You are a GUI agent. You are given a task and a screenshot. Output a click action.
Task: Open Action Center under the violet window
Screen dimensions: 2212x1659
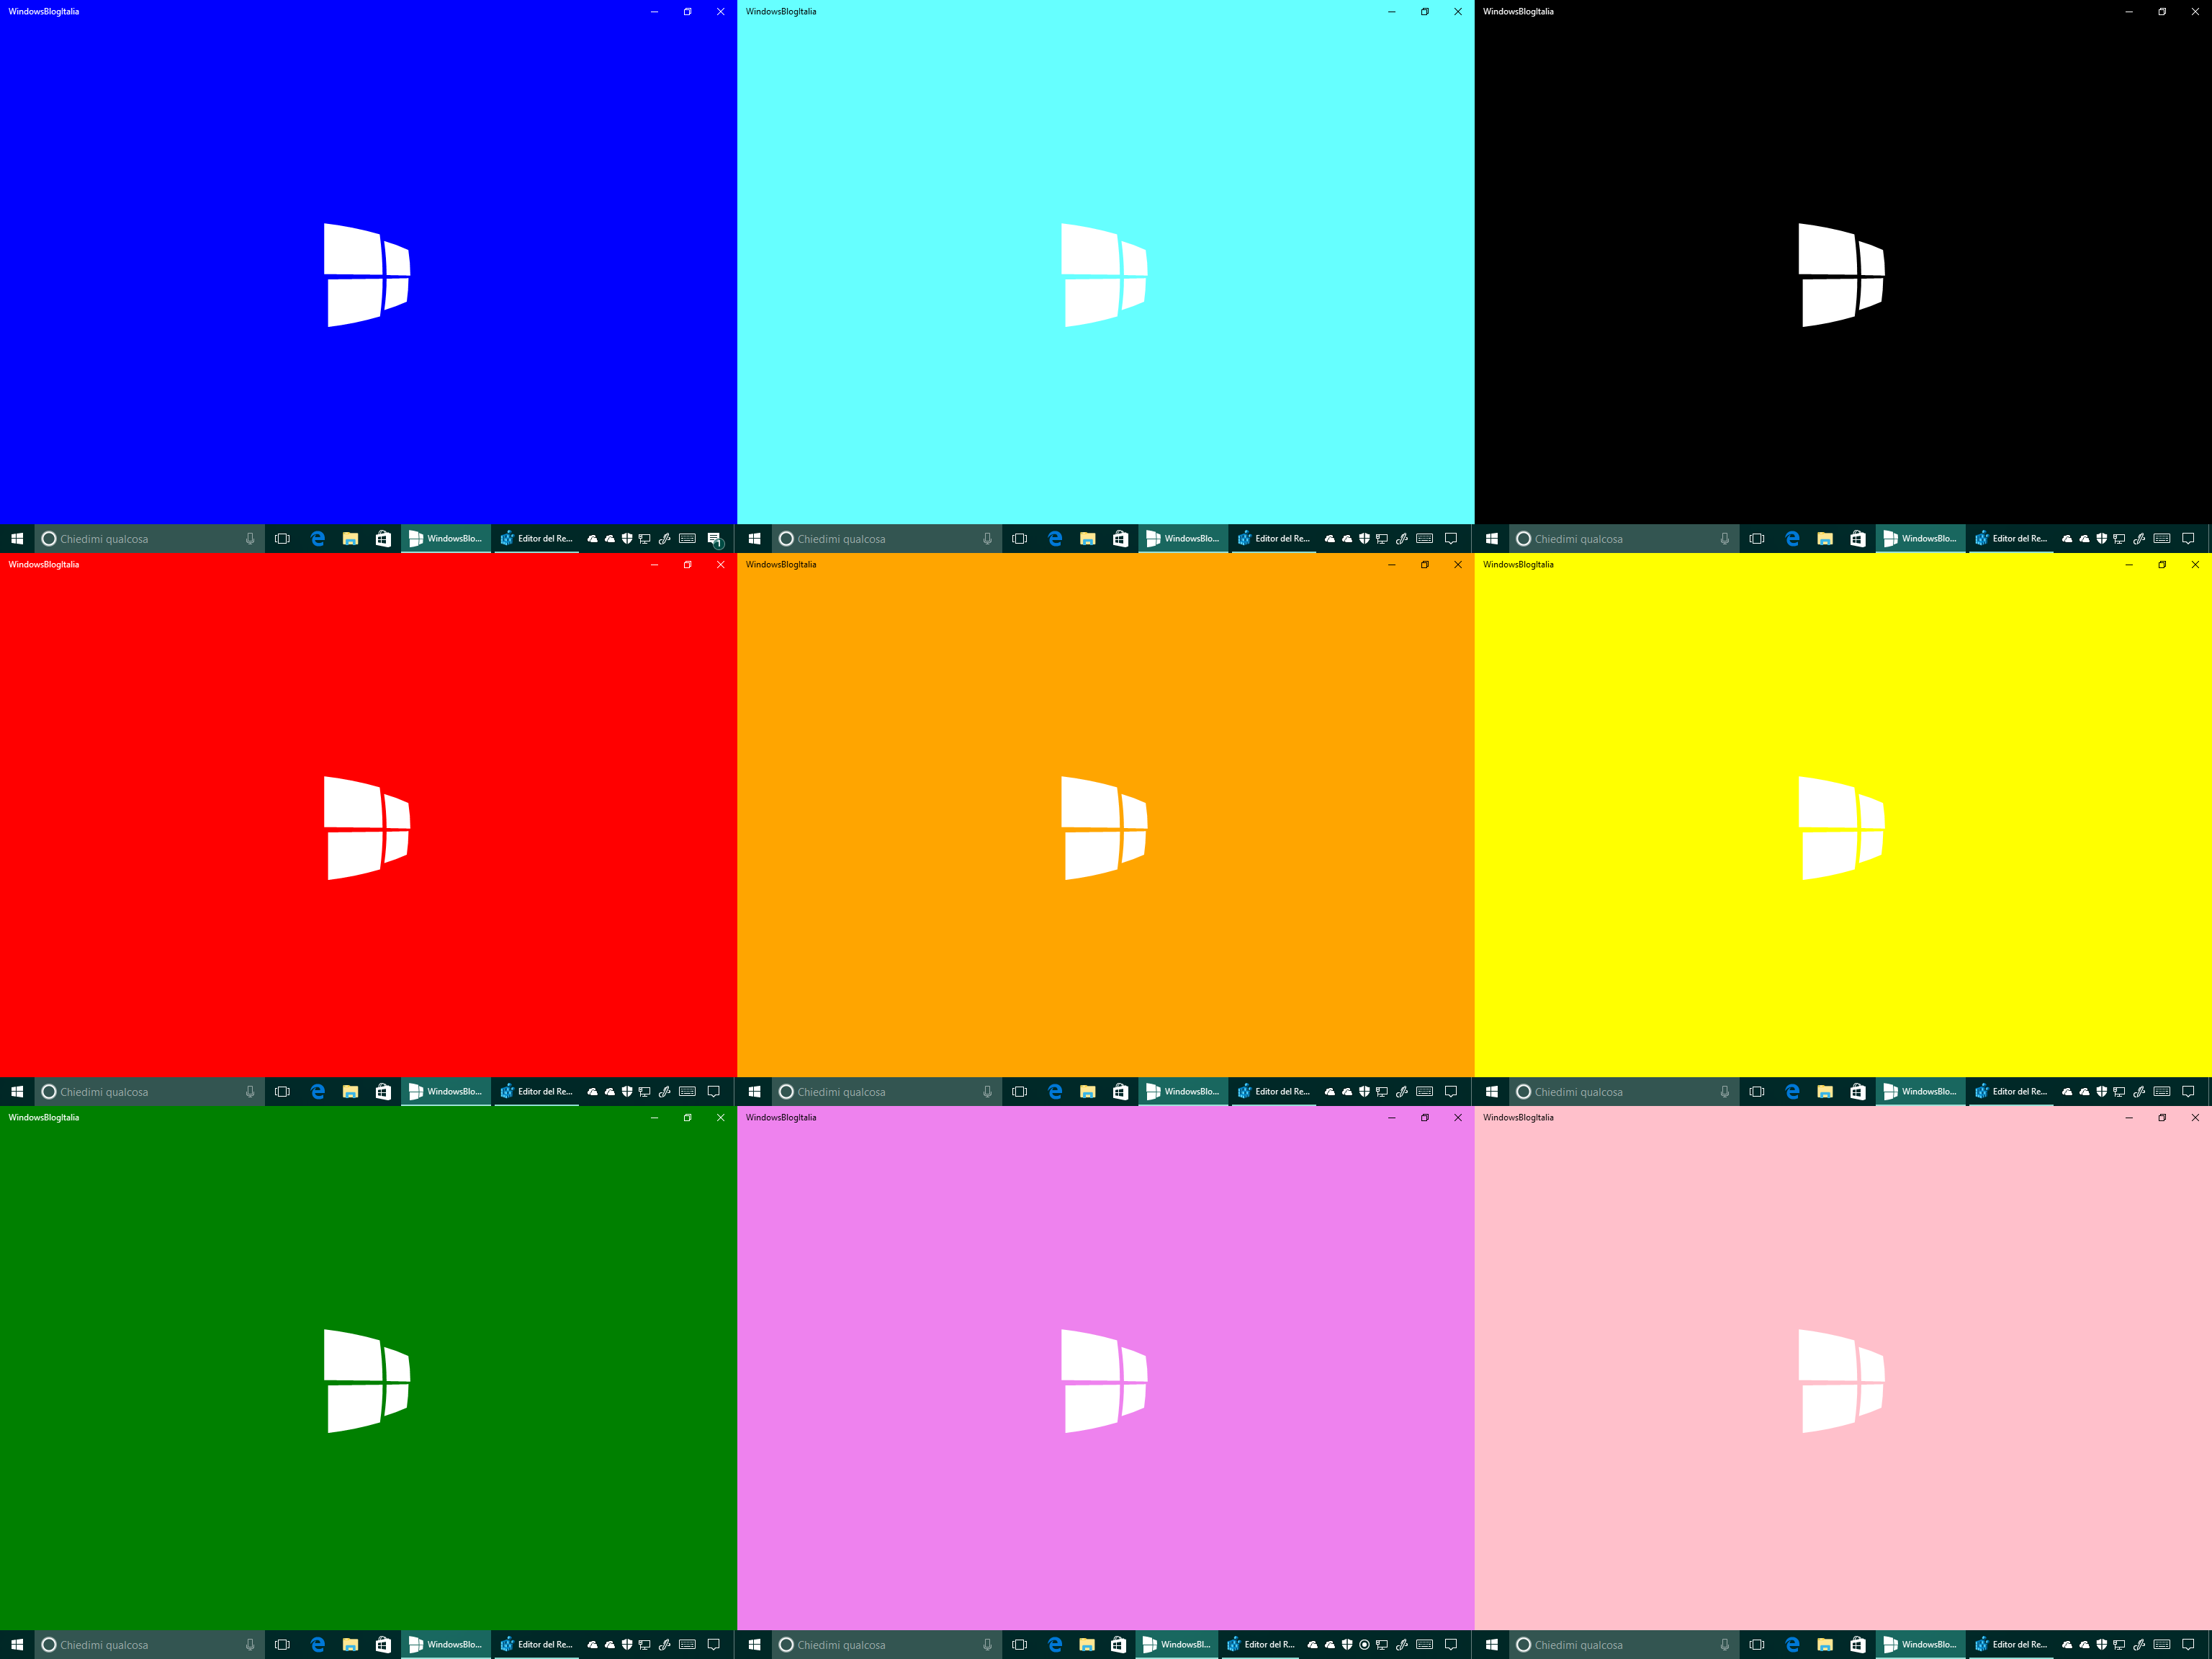coord(1451,1645)
